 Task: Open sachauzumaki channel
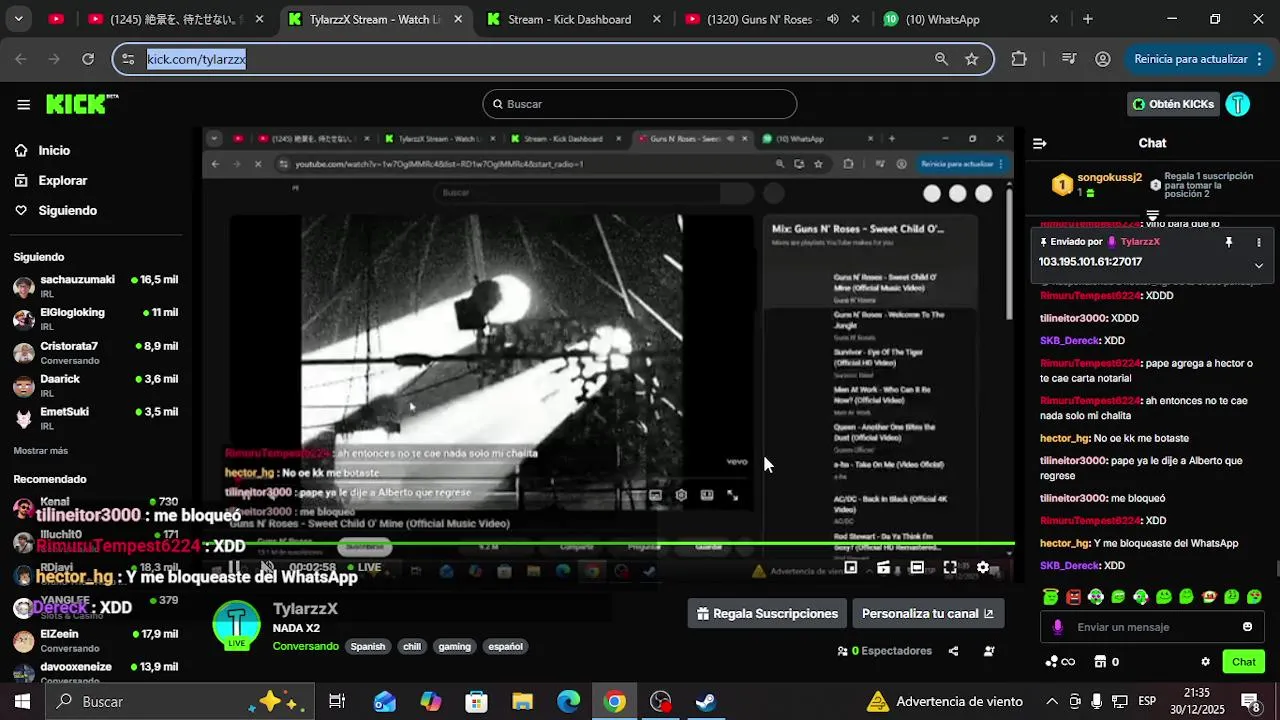[x=95, y=287]
